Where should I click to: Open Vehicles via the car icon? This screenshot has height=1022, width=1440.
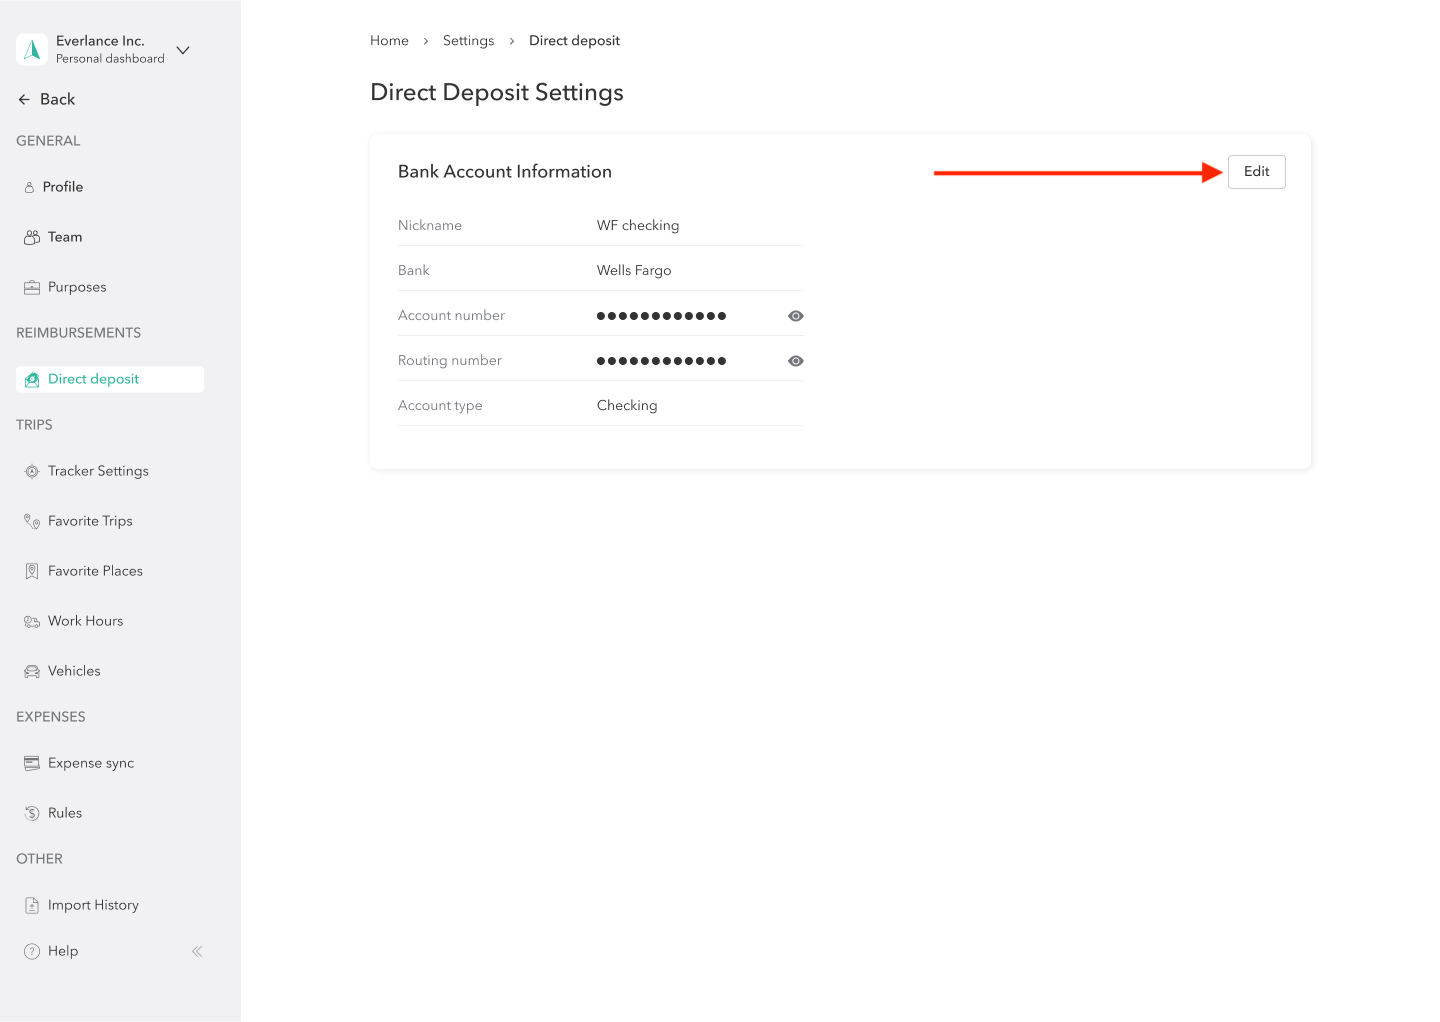31,670
